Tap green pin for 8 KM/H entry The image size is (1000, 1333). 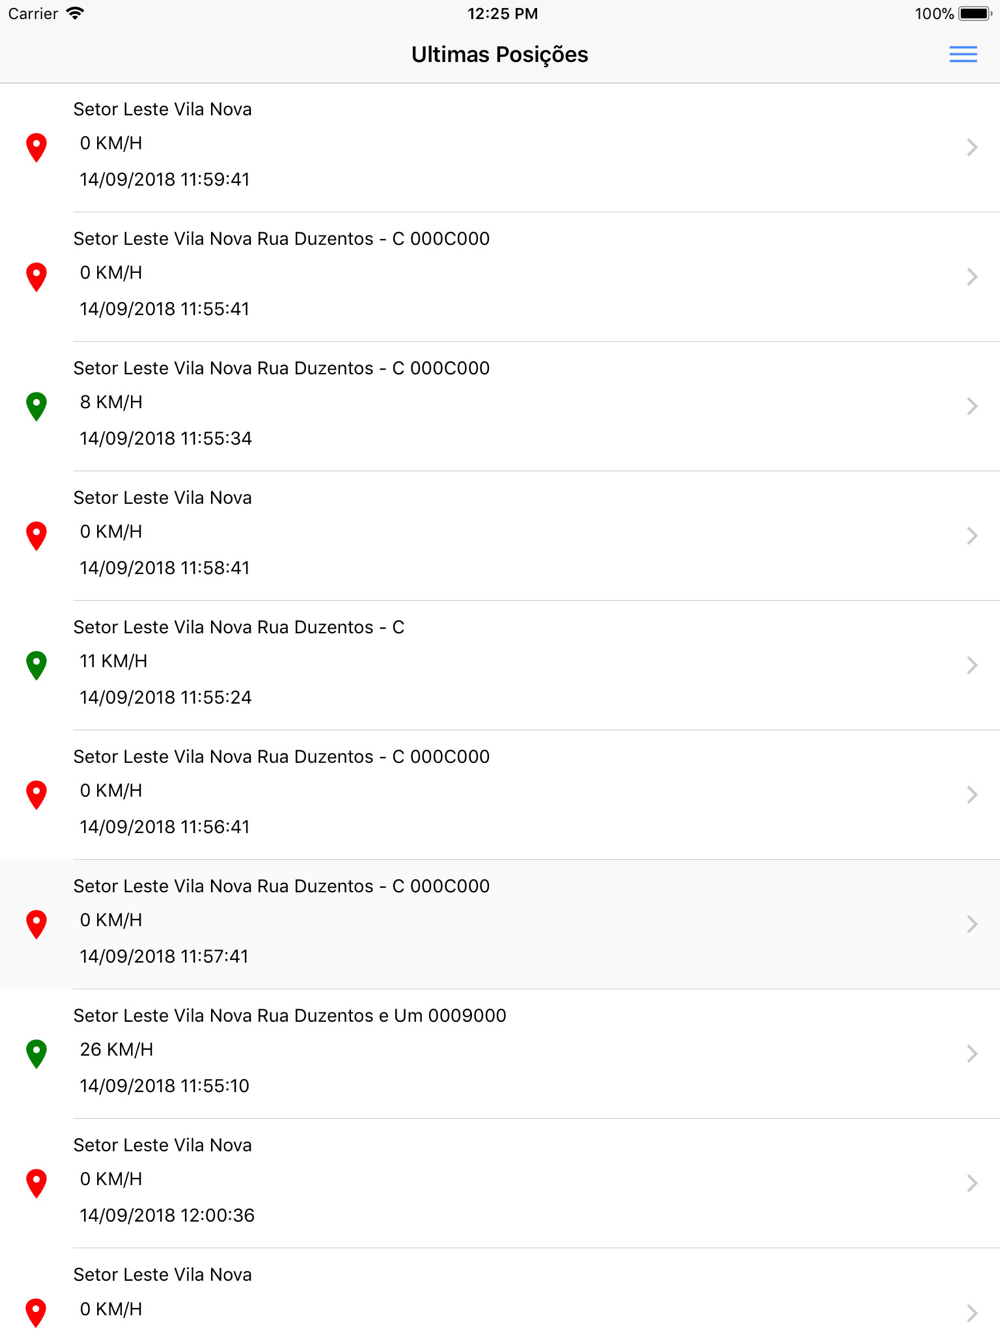pyautogui.click(x=36, y=406)
